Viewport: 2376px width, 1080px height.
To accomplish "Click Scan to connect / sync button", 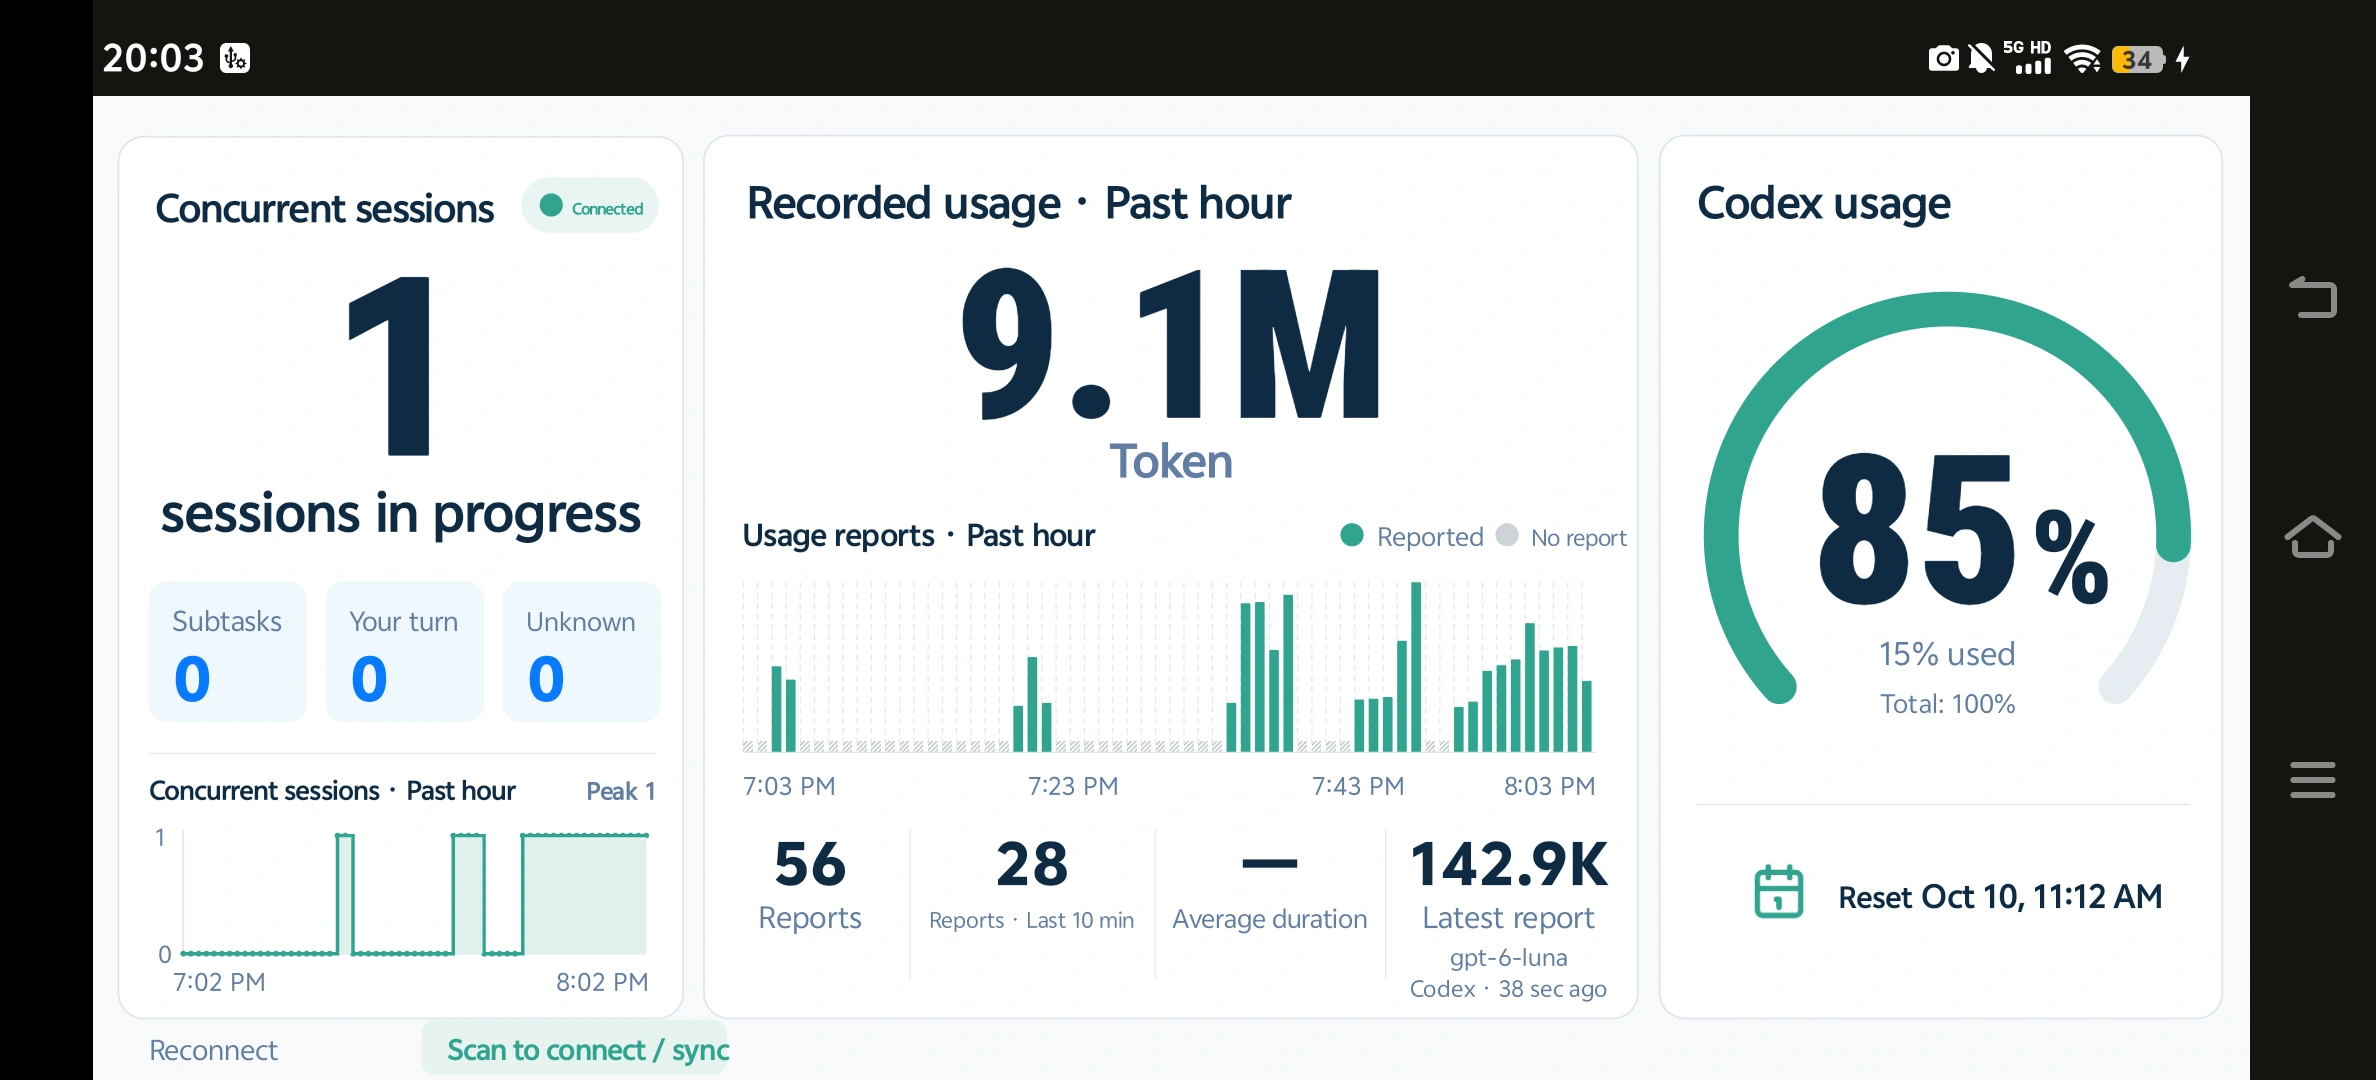I will [575, 1050].
